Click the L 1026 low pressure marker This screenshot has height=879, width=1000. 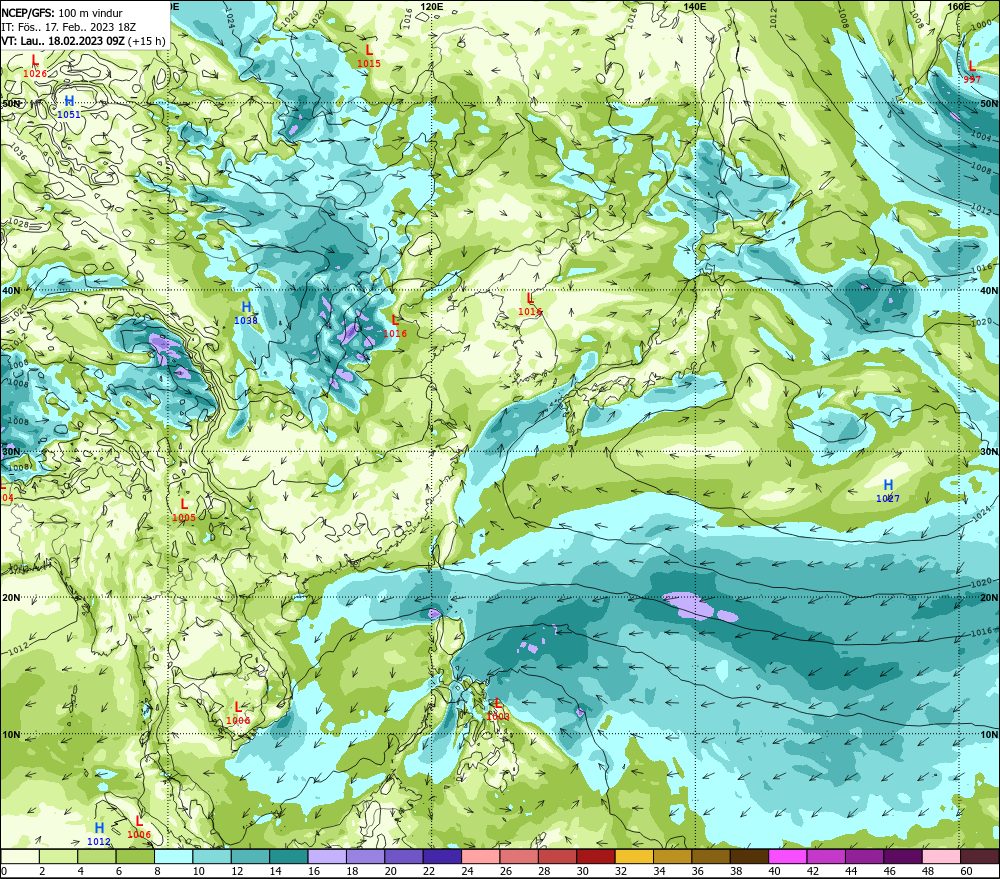(x=34, y=66)
